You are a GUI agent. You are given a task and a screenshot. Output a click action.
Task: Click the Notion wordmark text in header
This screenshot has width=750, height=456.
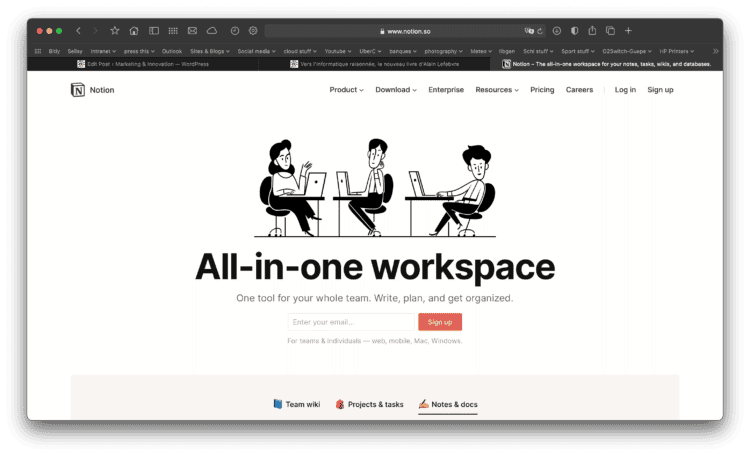(102, 90)
